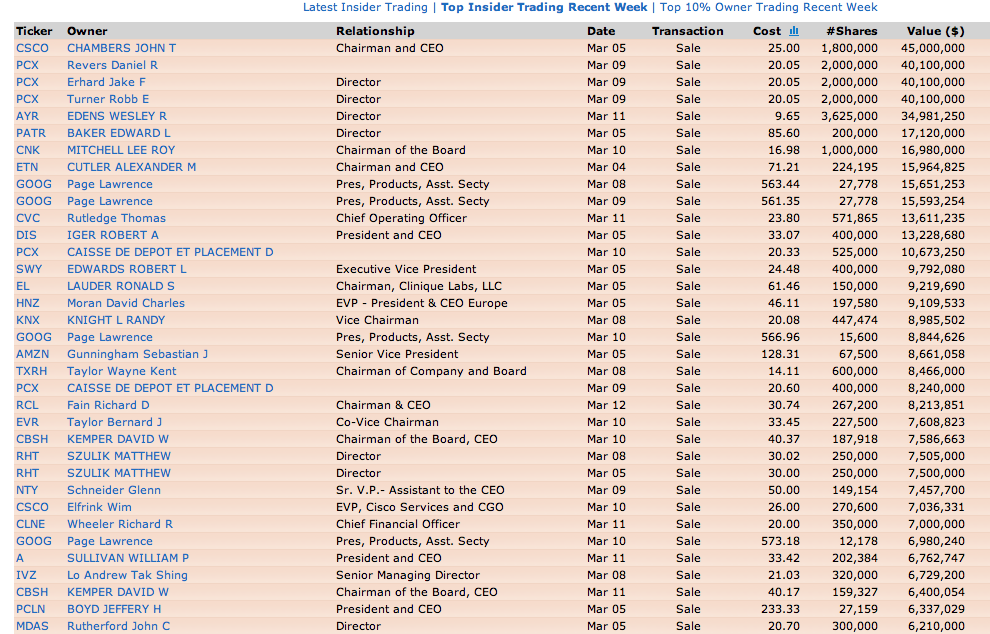Image resolution: width=990 pixels, height=634 pixels.
Task: Open the TXRH ticker link
Action: tap(31, 371)
